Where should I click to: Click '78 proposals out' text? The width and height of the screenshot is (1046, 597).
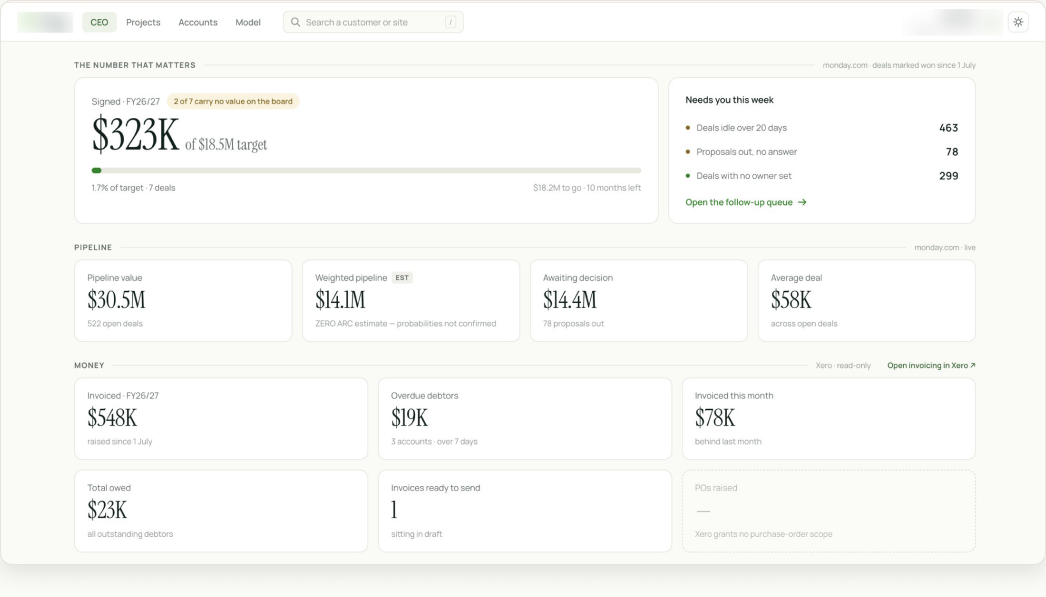click(573, 324)
